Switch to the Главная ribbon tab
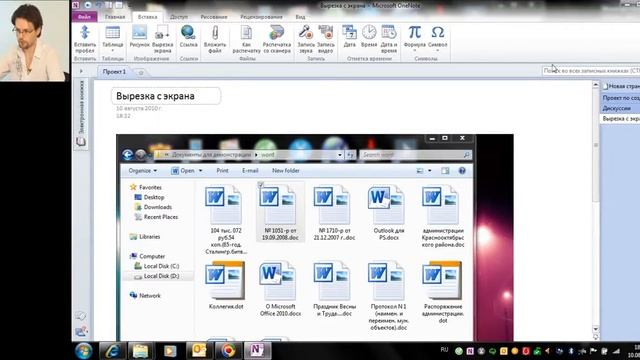The width and height of the screenshot is (640, 360). (x=115, y=17)
